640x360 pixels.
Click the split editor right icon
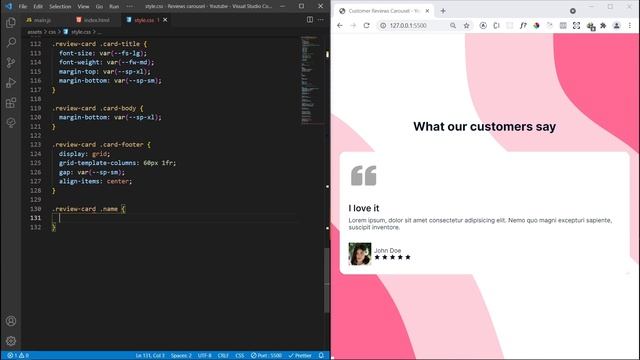coord(310,20)
